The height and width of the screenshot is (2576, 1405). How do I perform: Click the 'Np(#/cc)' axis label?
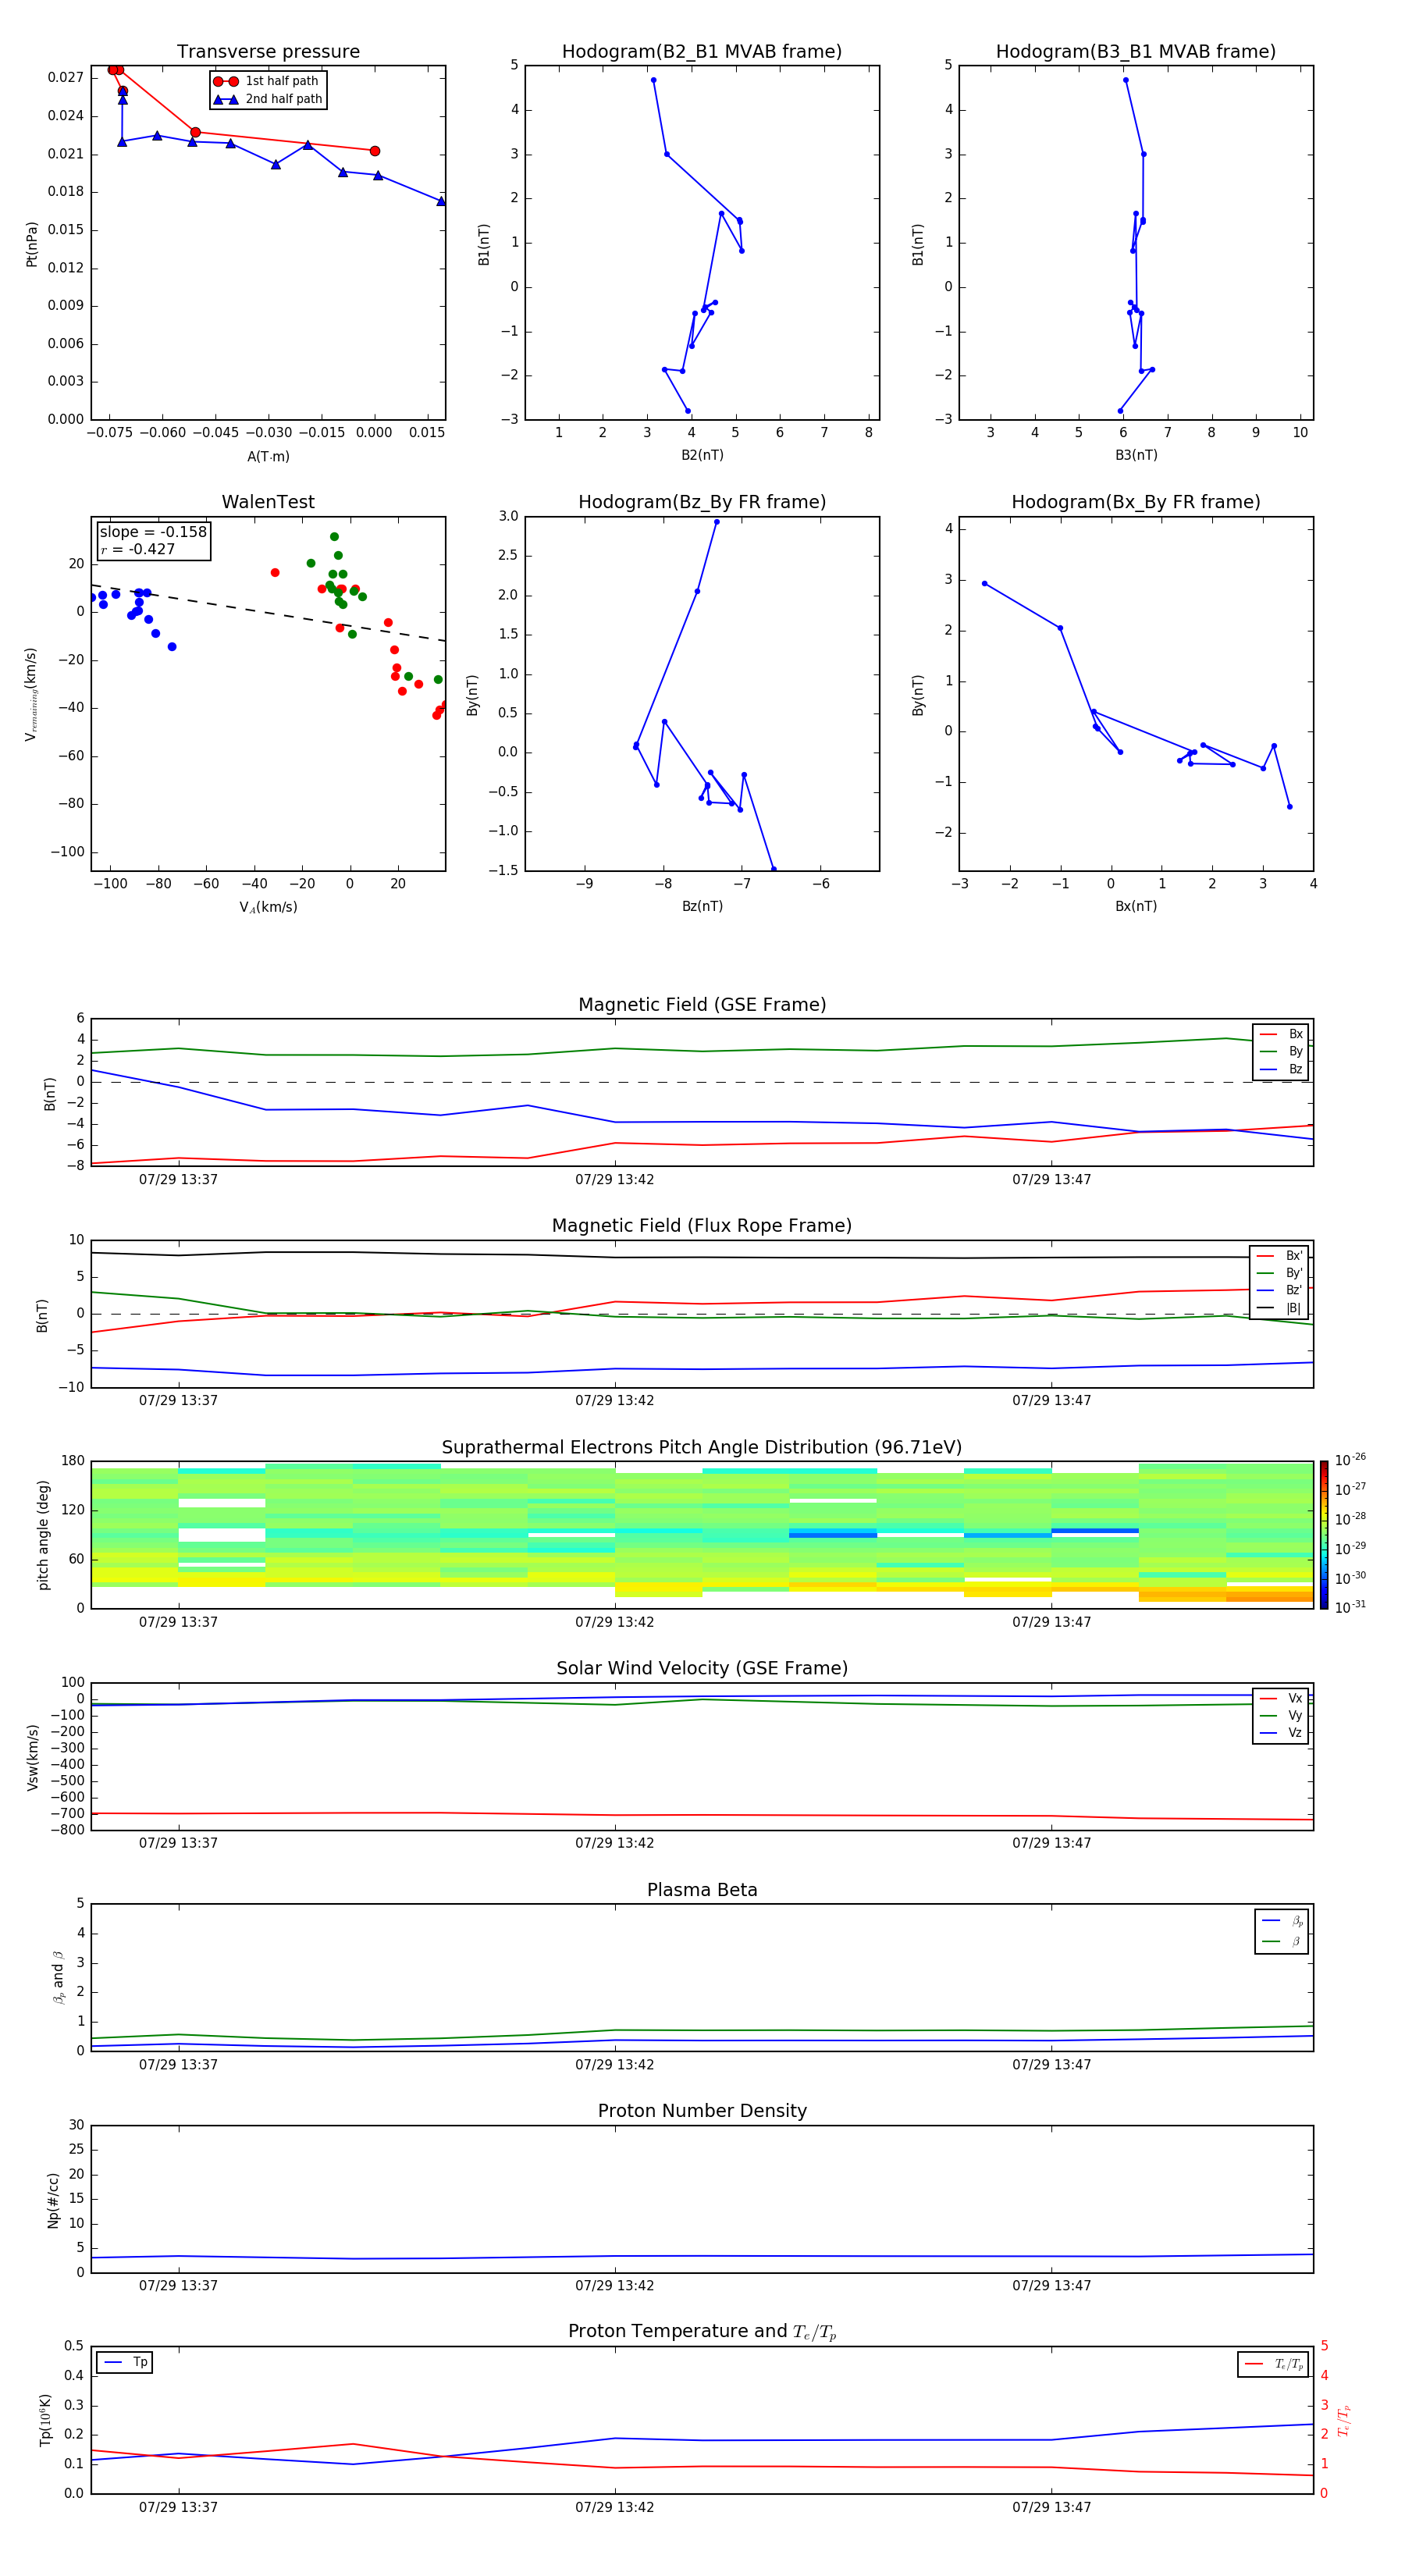[x=53, y=2200]
